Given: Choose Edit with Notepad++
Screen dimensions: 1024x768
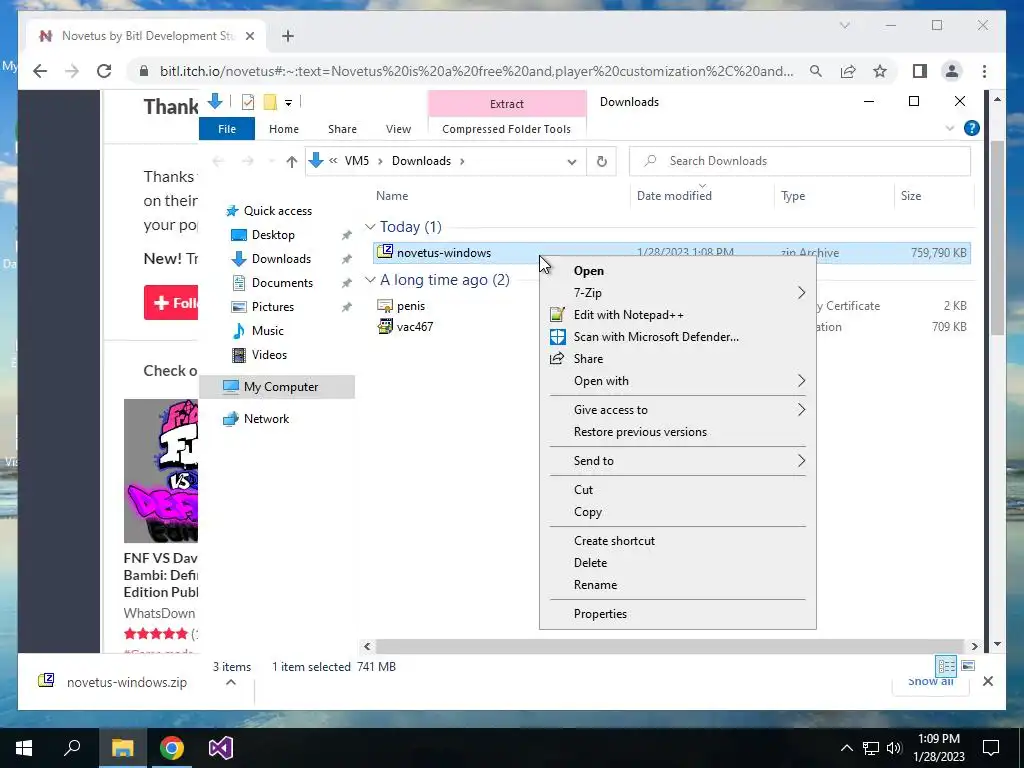Looking at the screenshot, I should pos(678,315).
